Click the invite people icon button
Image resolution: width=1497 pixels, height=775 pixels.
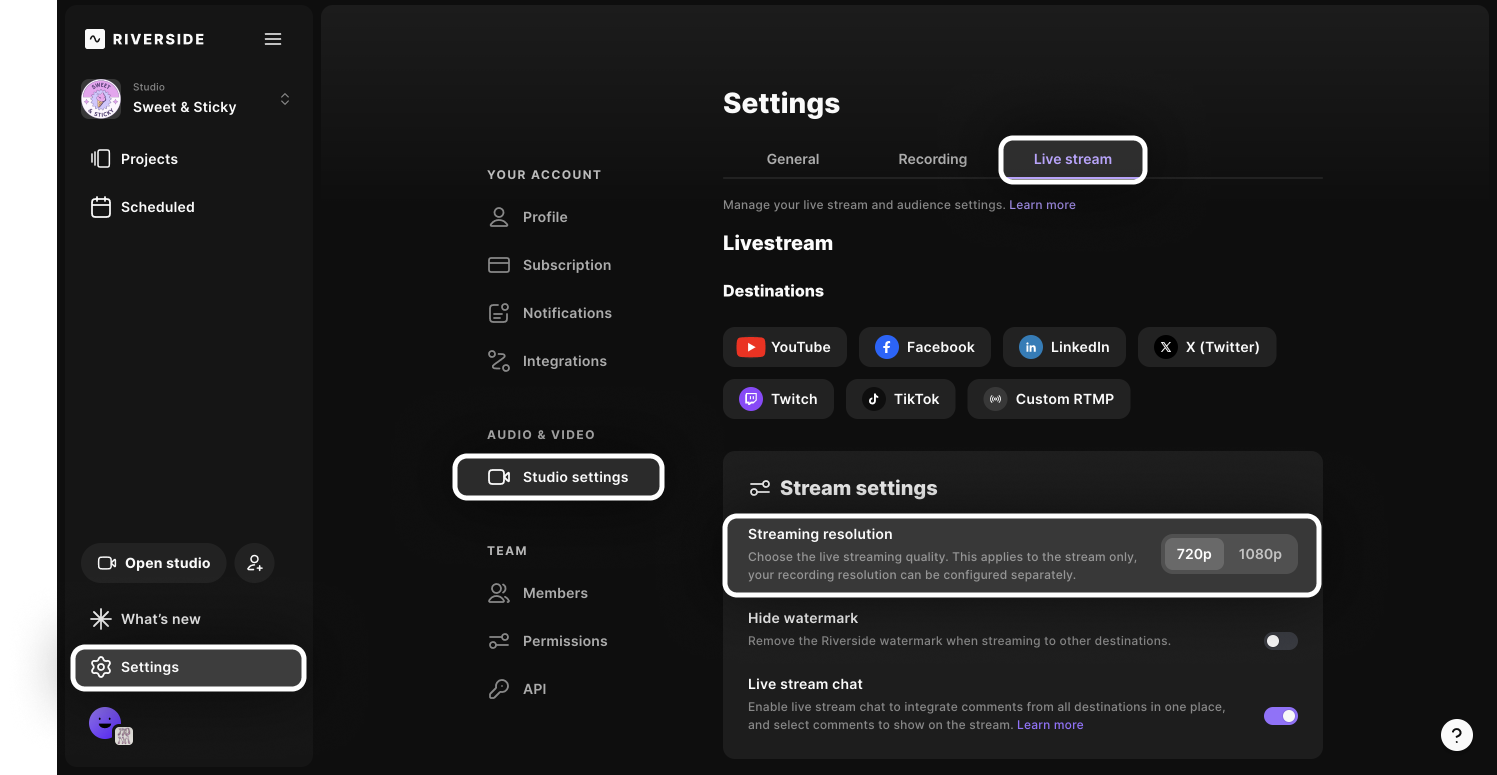(x=254, y=563)
